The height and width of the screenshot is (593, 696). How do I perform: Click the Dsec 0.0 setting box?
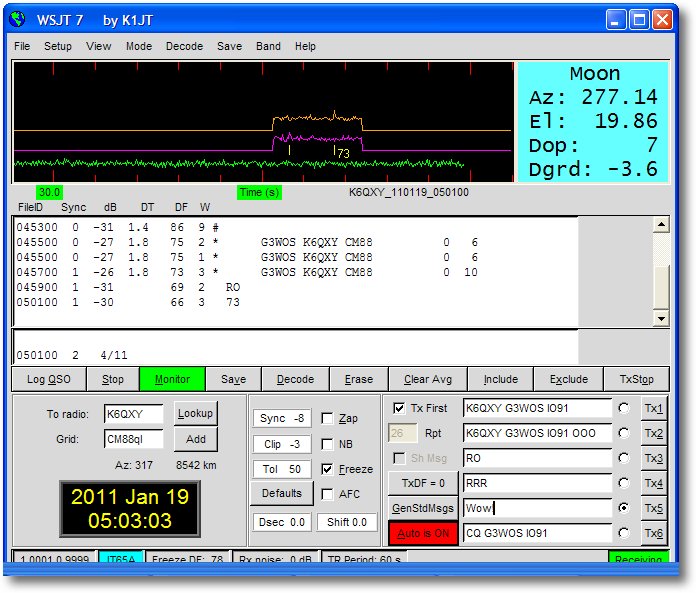pos(282,522)
